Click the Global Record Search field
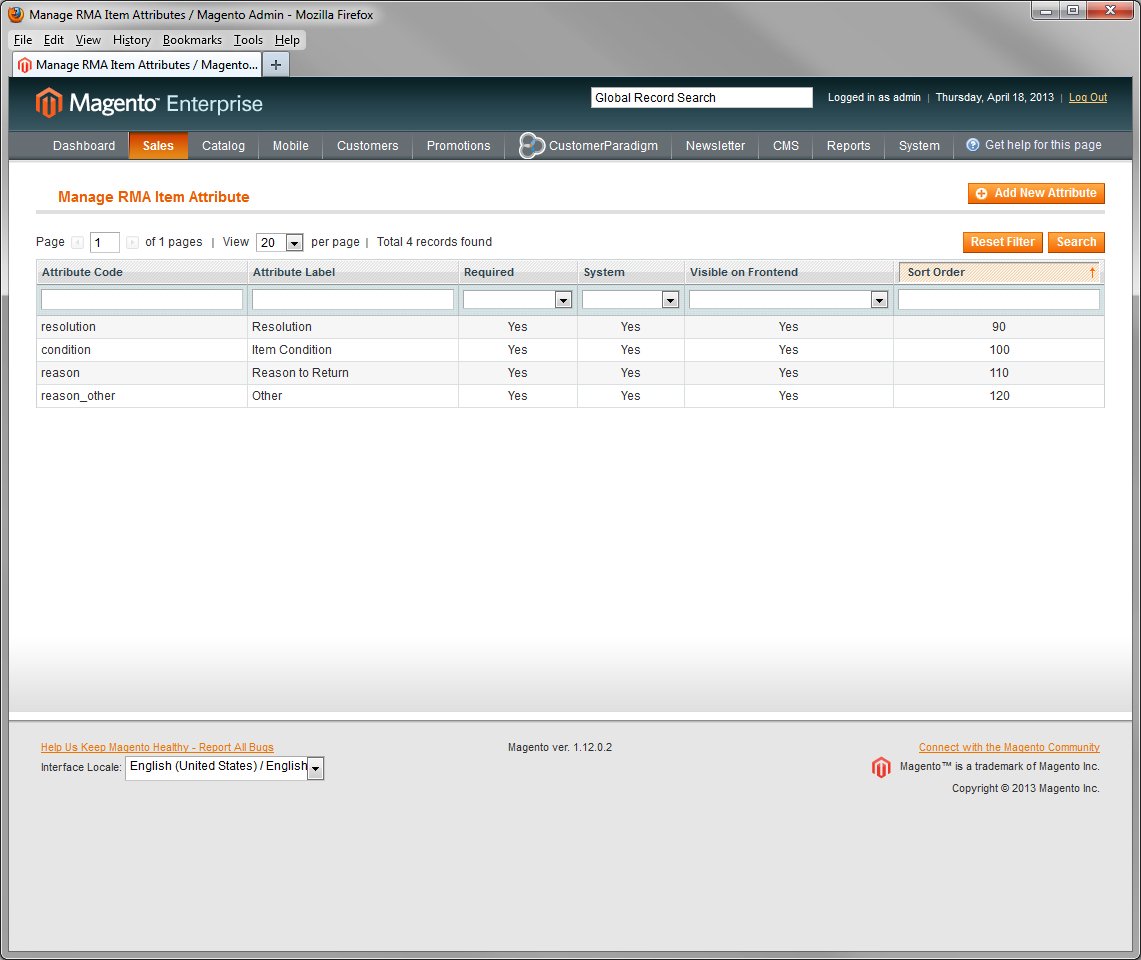Screen dimensions: 1141x960 pyautogui.click(x=701, y=98)
